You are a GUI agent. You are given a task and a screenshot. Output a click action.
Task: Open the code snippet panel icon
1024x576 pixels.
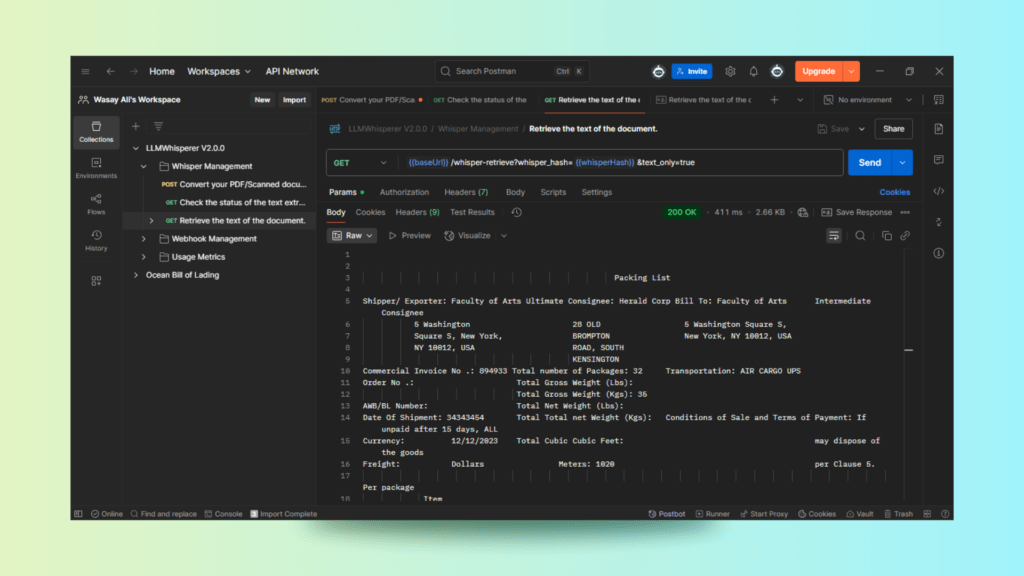click(938, 191)
